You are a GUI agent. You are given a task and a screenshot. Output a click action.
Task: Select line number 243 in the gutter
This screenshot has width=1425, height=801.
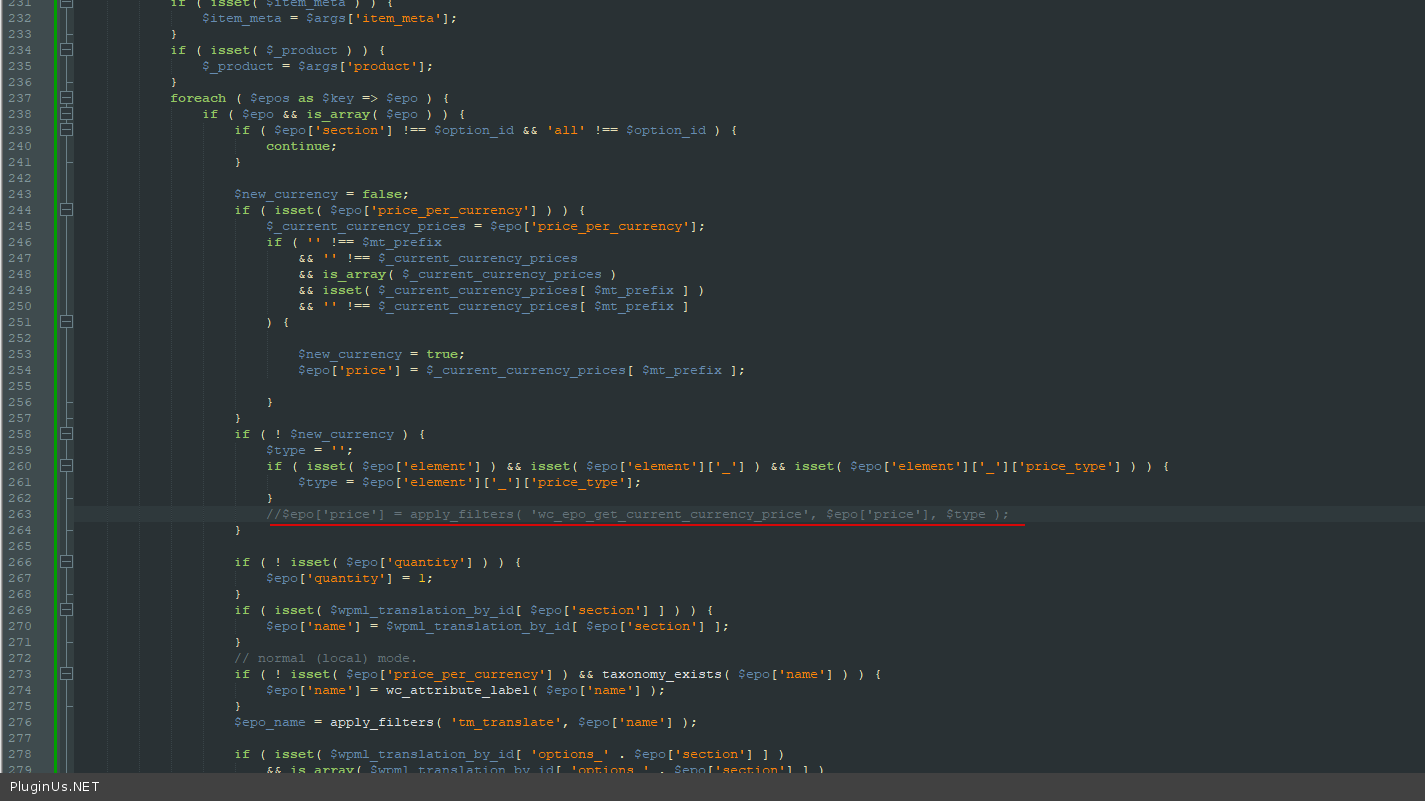20,194
